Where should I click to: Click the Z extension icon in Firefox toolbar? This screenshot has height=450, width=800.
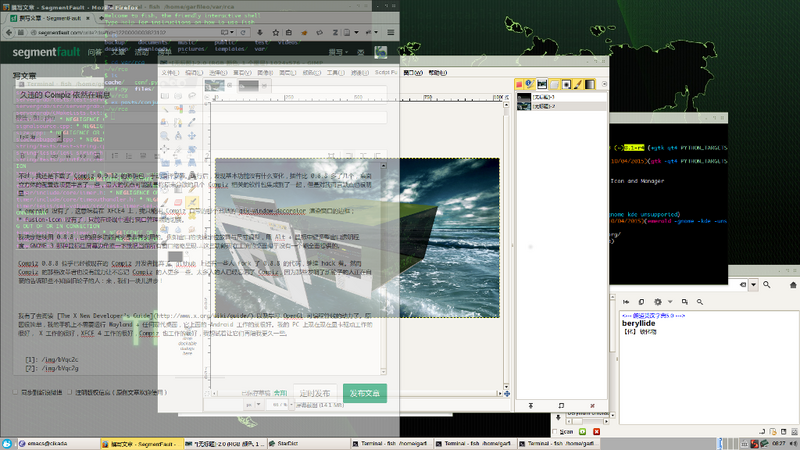point(335,32)
